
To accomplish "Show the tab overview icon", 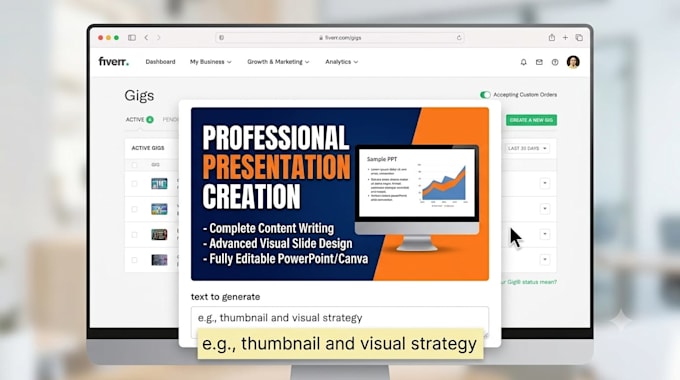I will pyautogui.click(x=579, y=38).
